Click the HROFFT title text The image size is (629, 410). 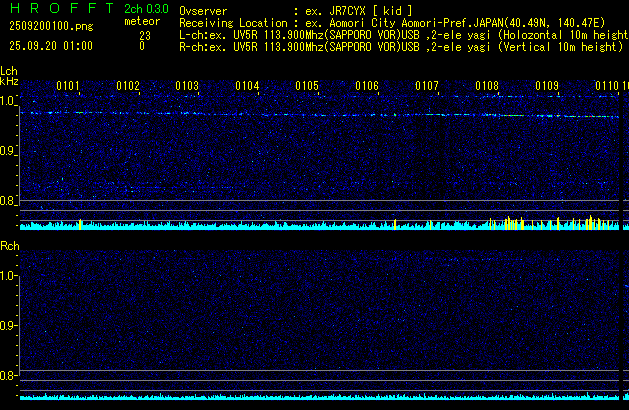[58, 8]
